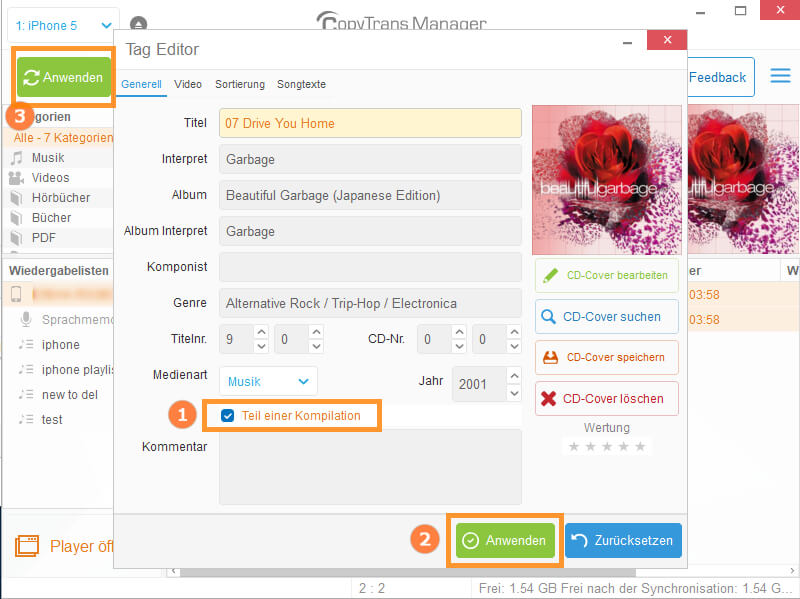Switch to the Video tab
Image resolution: width=800 pixels, height=599 pixels.
(x=188, y=84)
